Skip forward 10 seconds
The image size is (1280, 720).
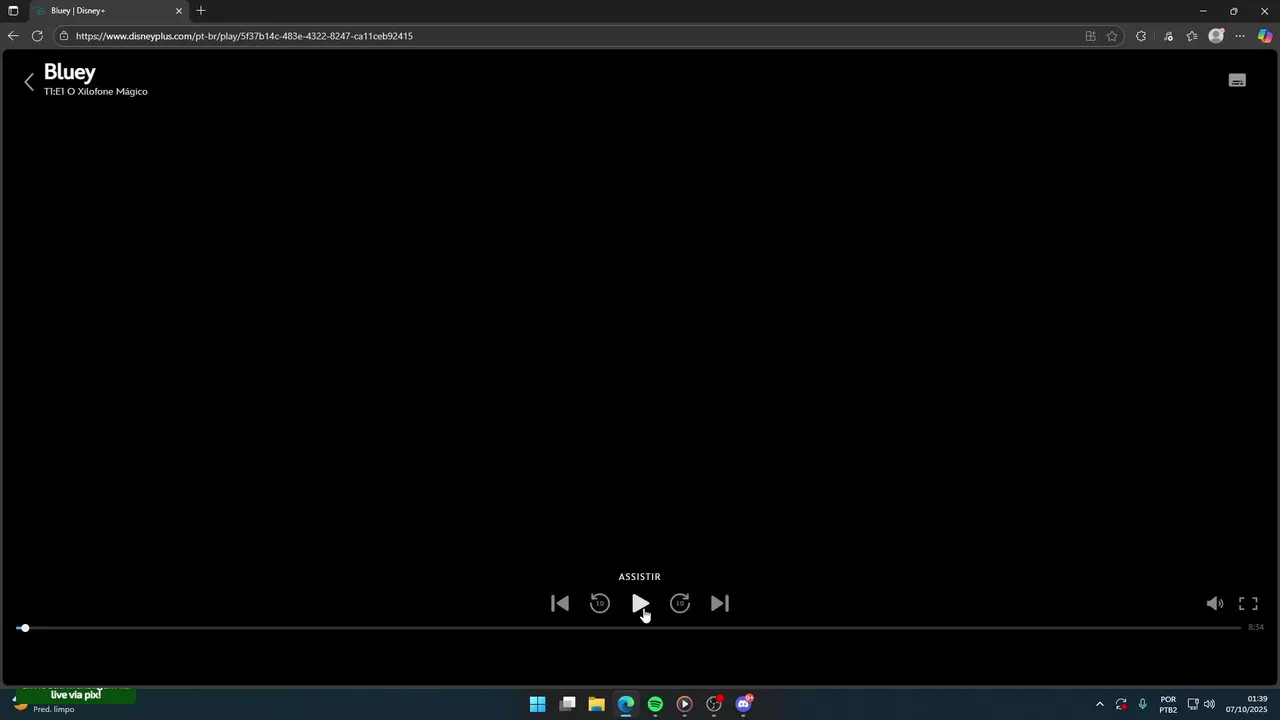[680, 603]
